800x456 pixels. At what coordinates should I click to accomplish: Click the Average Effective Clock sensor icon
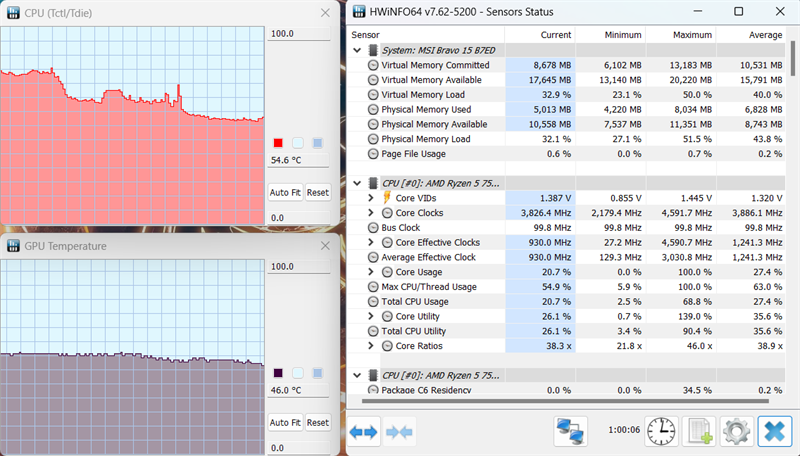pos(373,257)
